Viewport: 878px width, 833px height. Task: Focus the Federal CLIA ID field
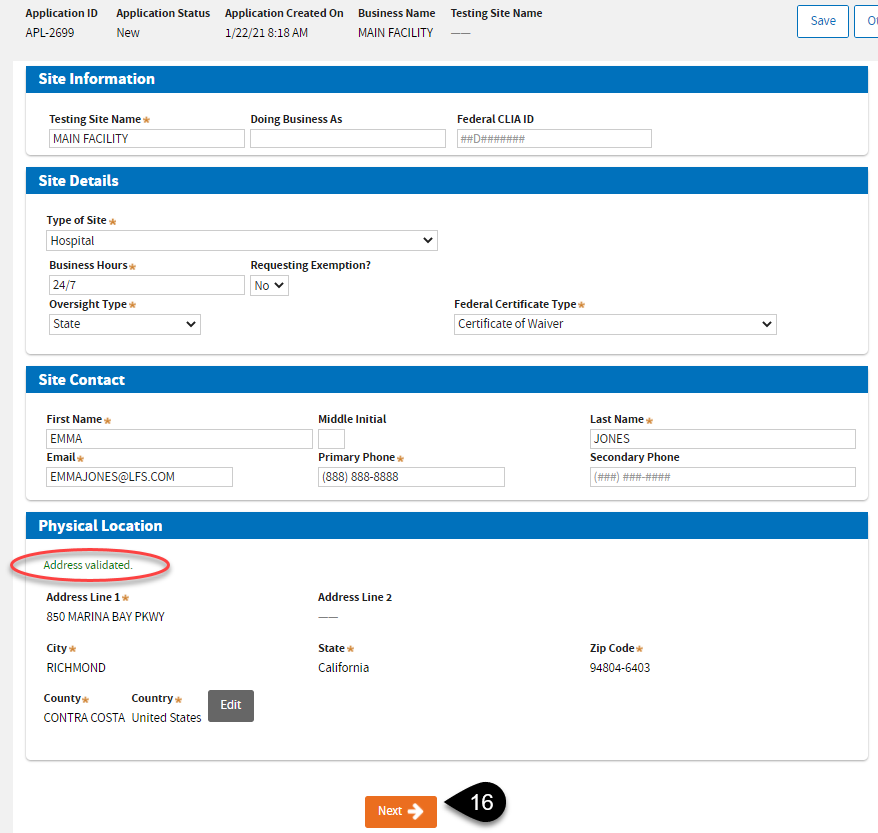553,139
